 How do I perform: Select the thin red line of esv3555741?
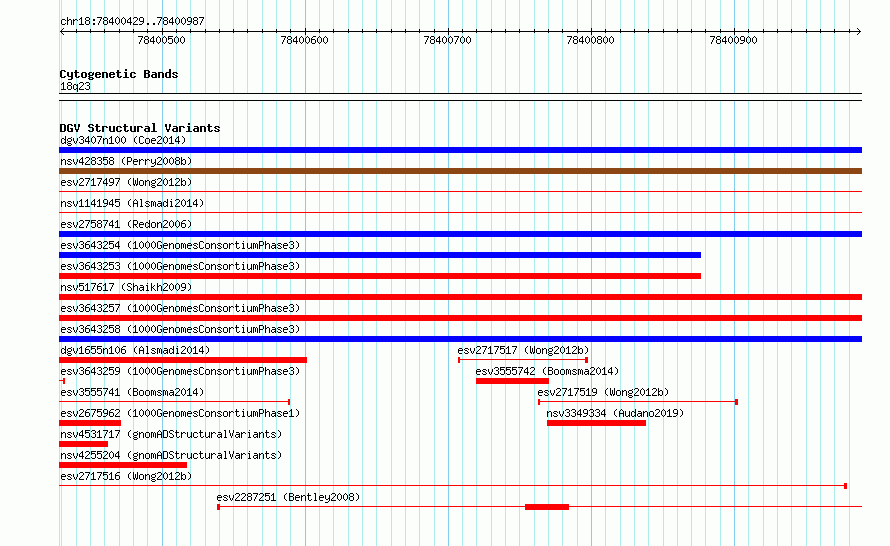pyautogui.click(x=175, y=402)
